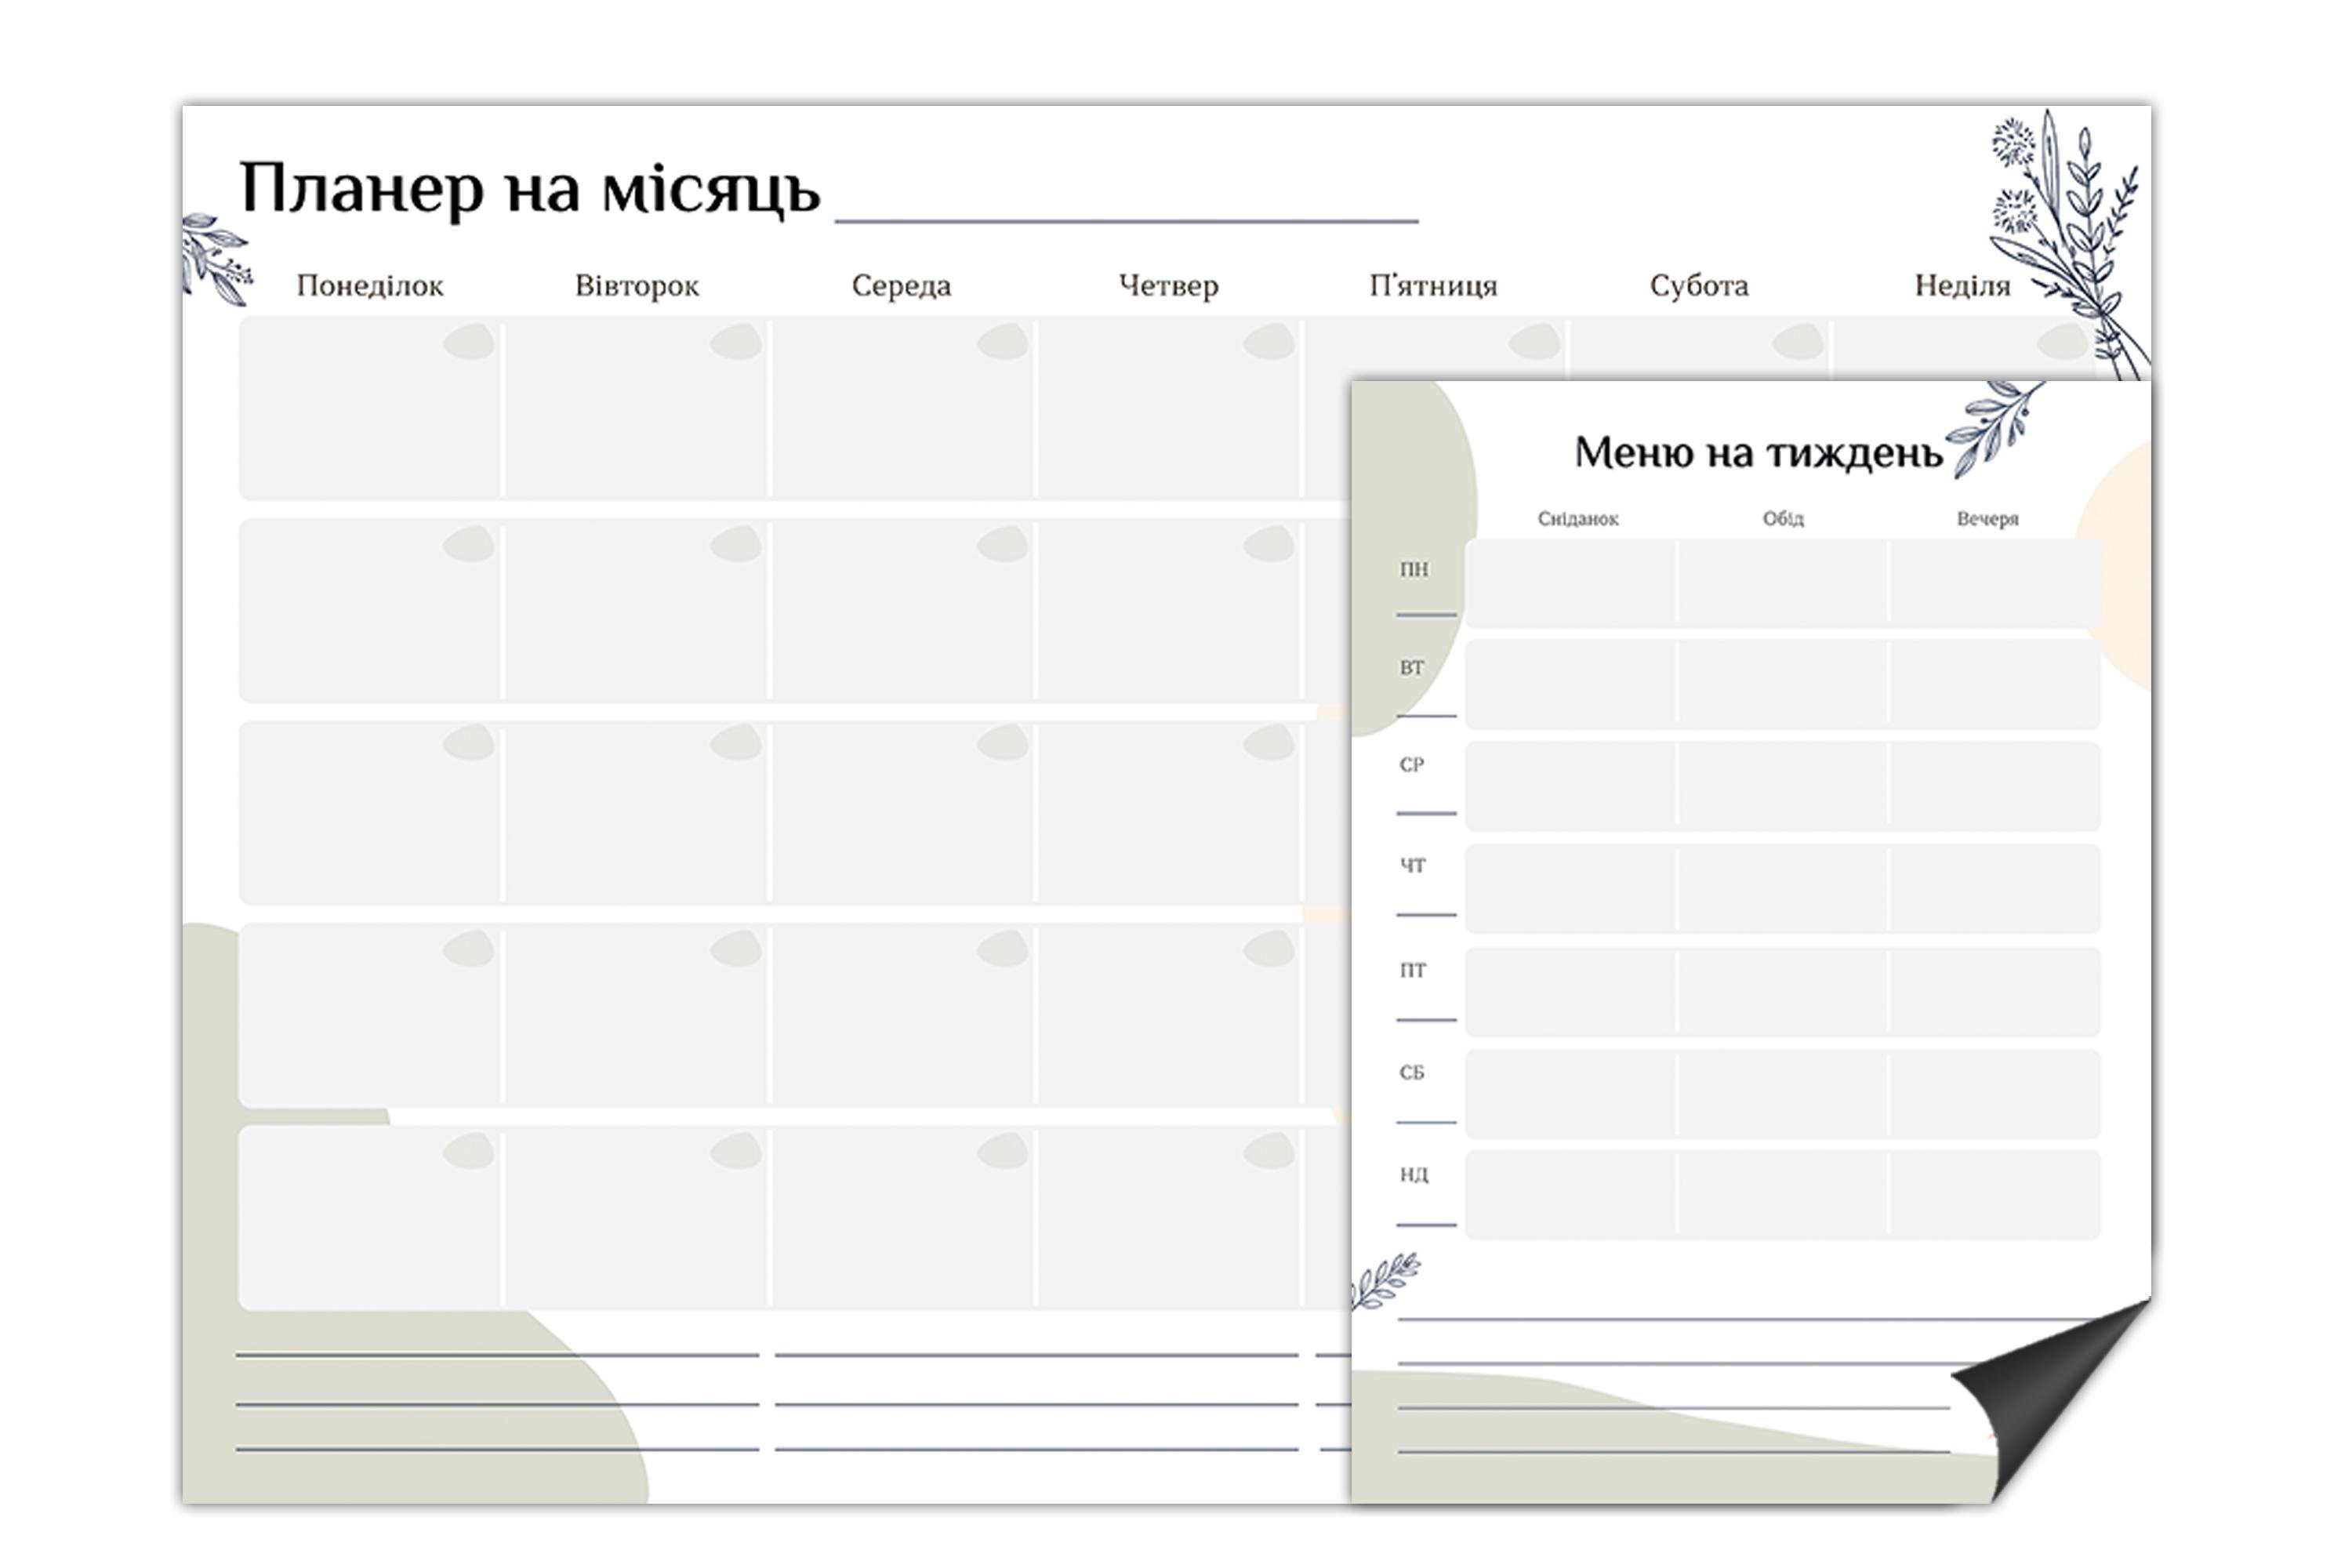Viewport: 2352px width, 1568px height.
Task: Click the 'ВТ' day label
Action: pos(1412,667)
